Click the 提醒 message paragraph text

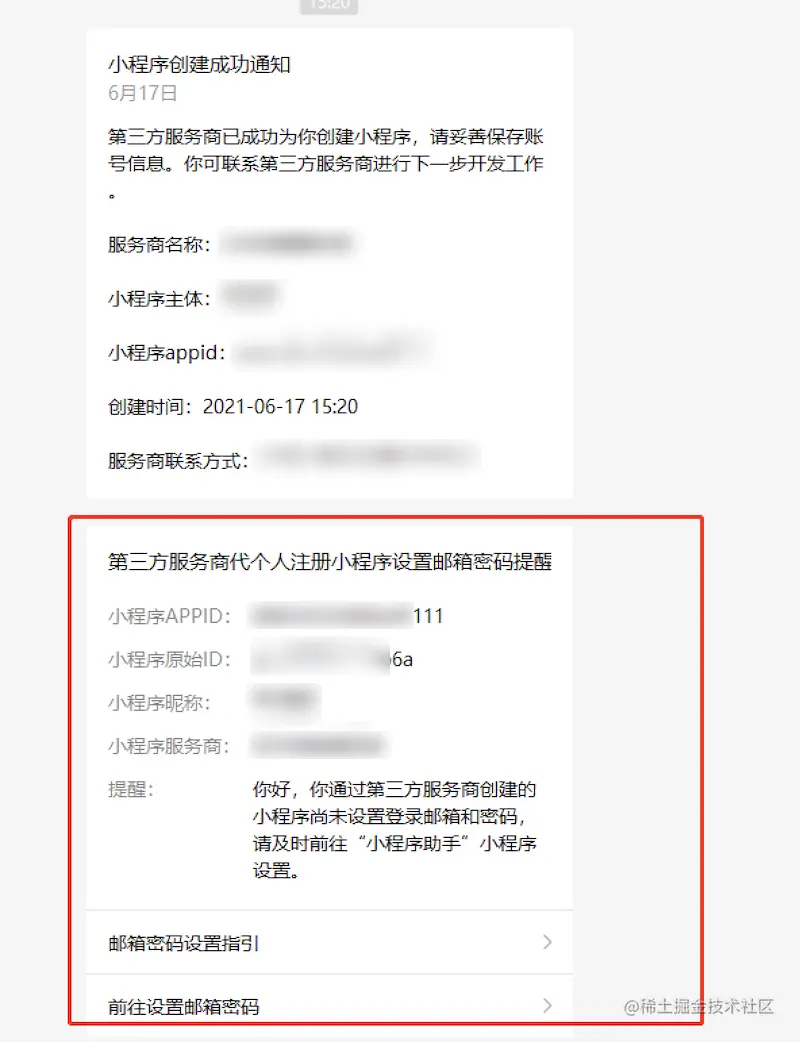point(395,829)
